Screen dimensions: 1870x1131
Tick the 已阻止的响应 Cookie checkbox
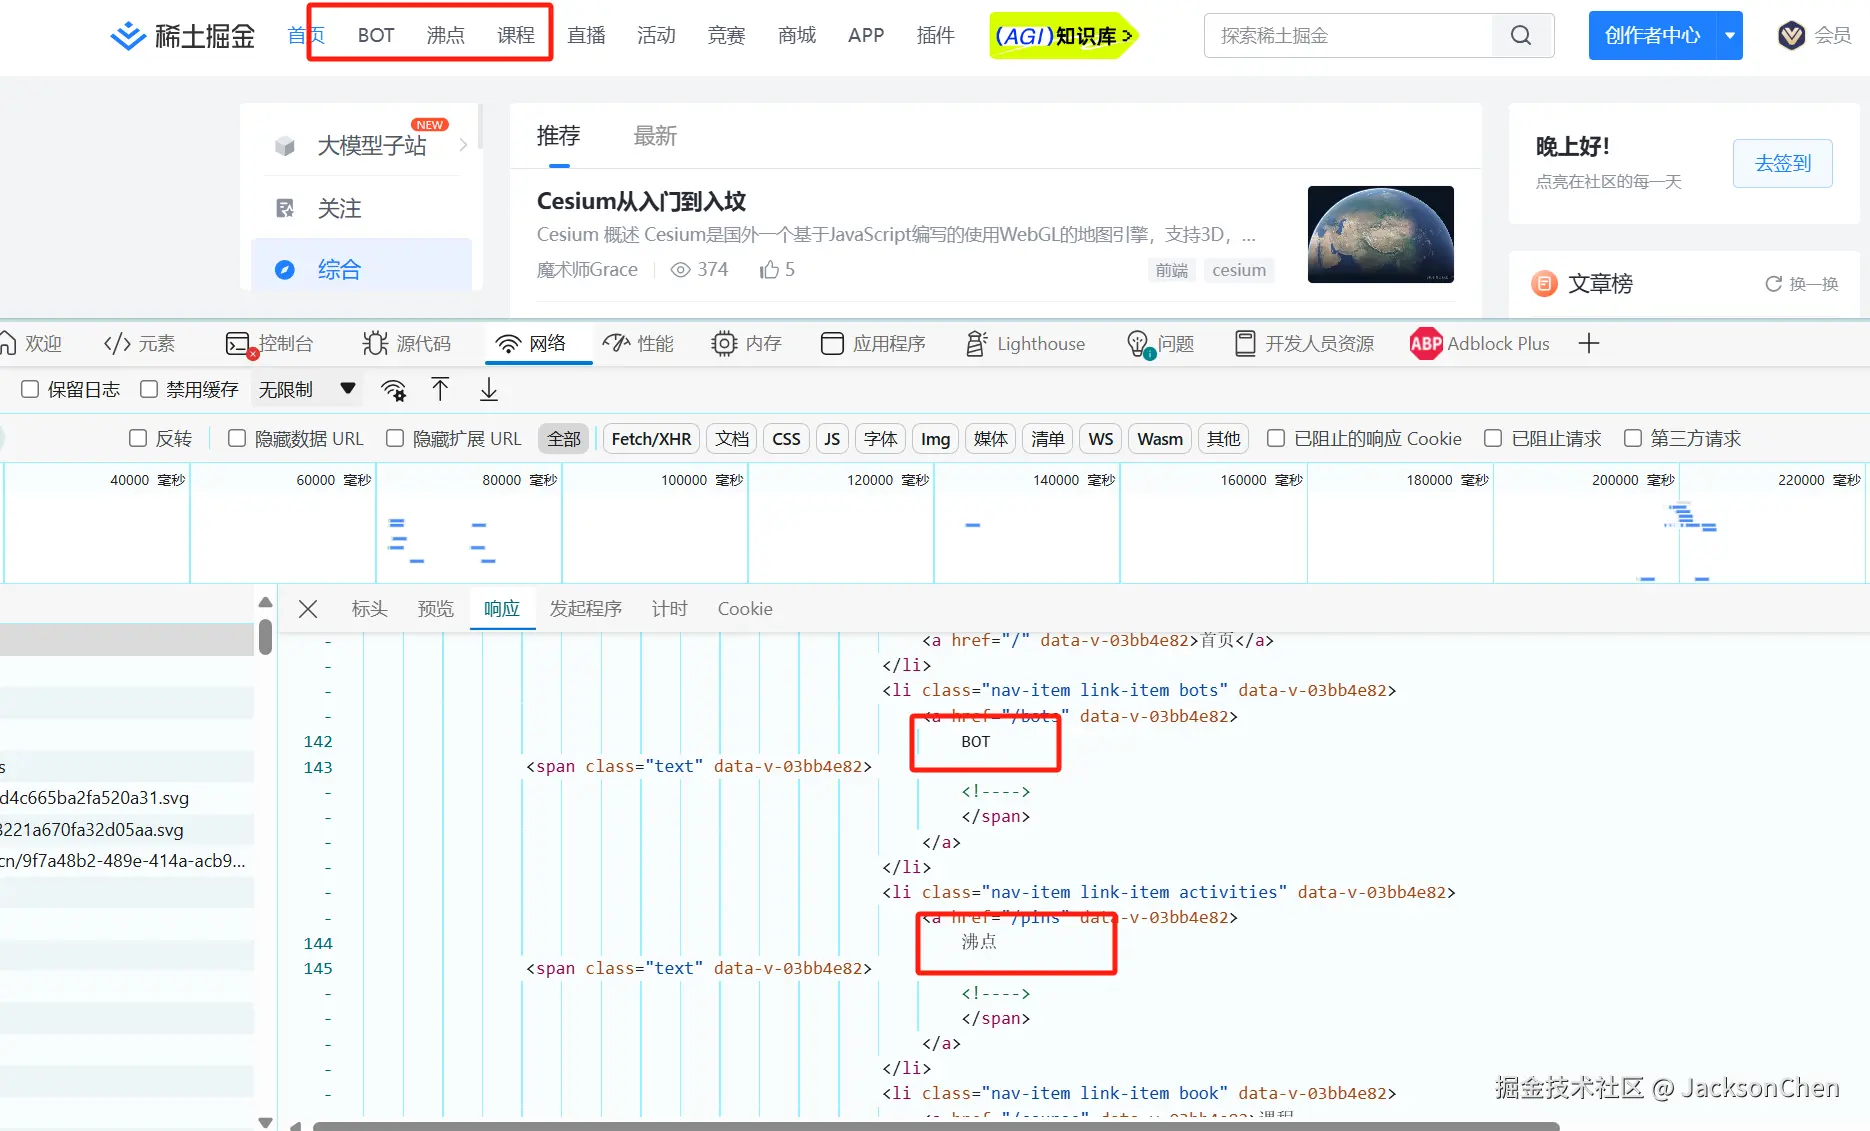(1276, 439)
